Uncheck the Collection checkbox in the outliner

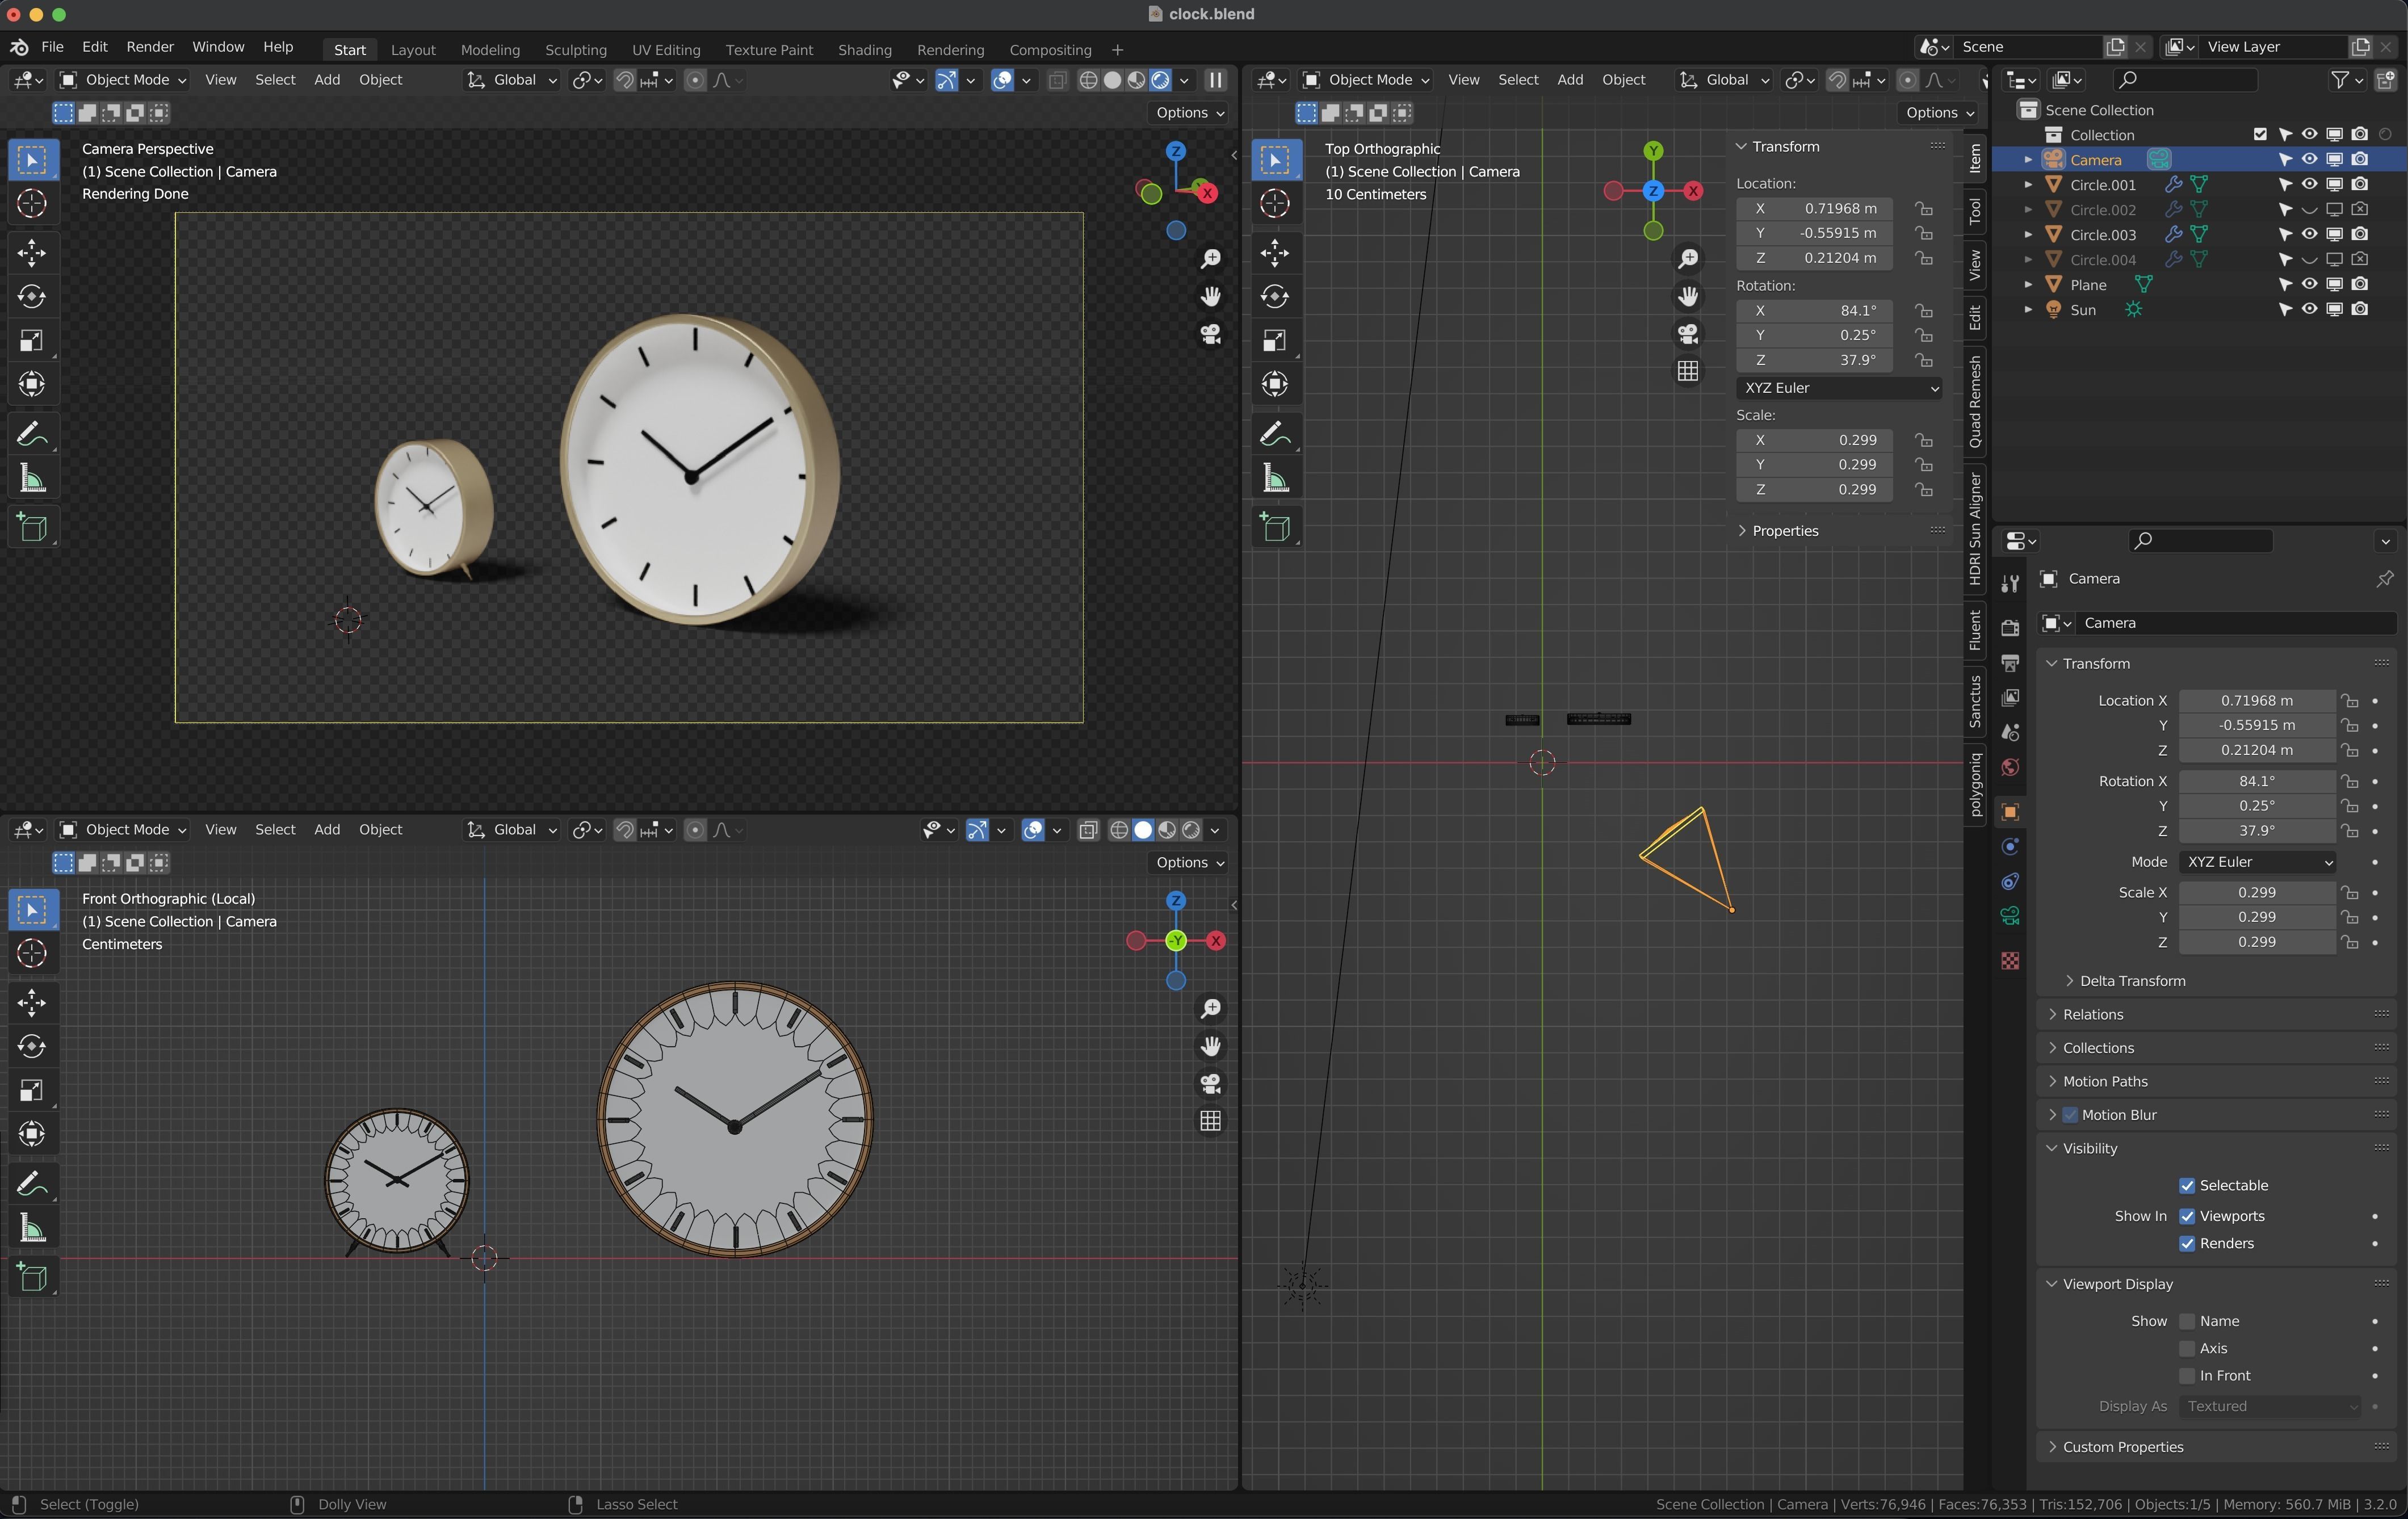tap(2259, 134)
